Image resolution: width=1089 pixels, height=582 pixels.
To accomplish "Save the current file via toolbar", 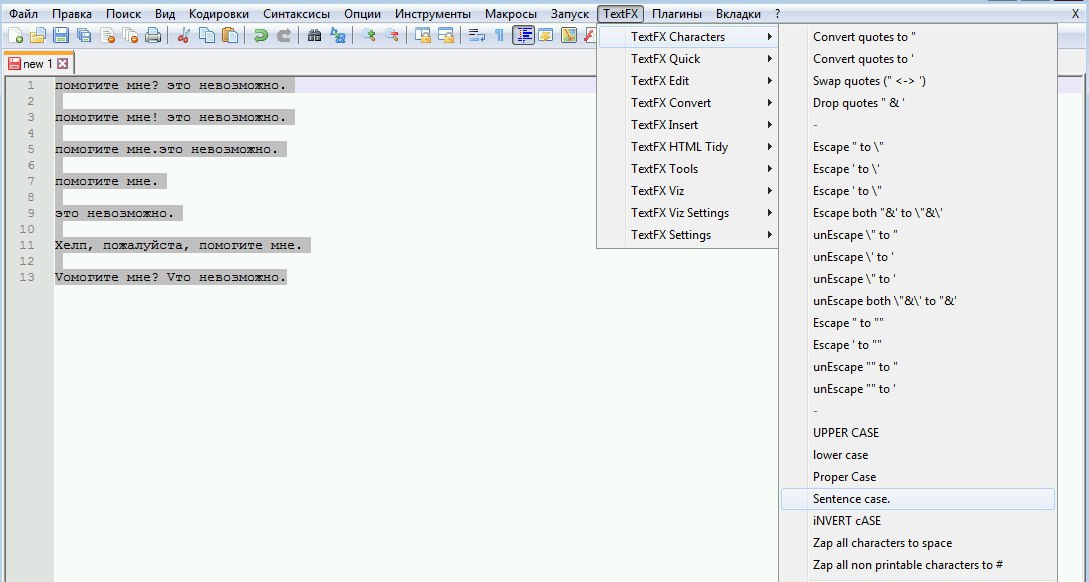I will tap(61, 35).
